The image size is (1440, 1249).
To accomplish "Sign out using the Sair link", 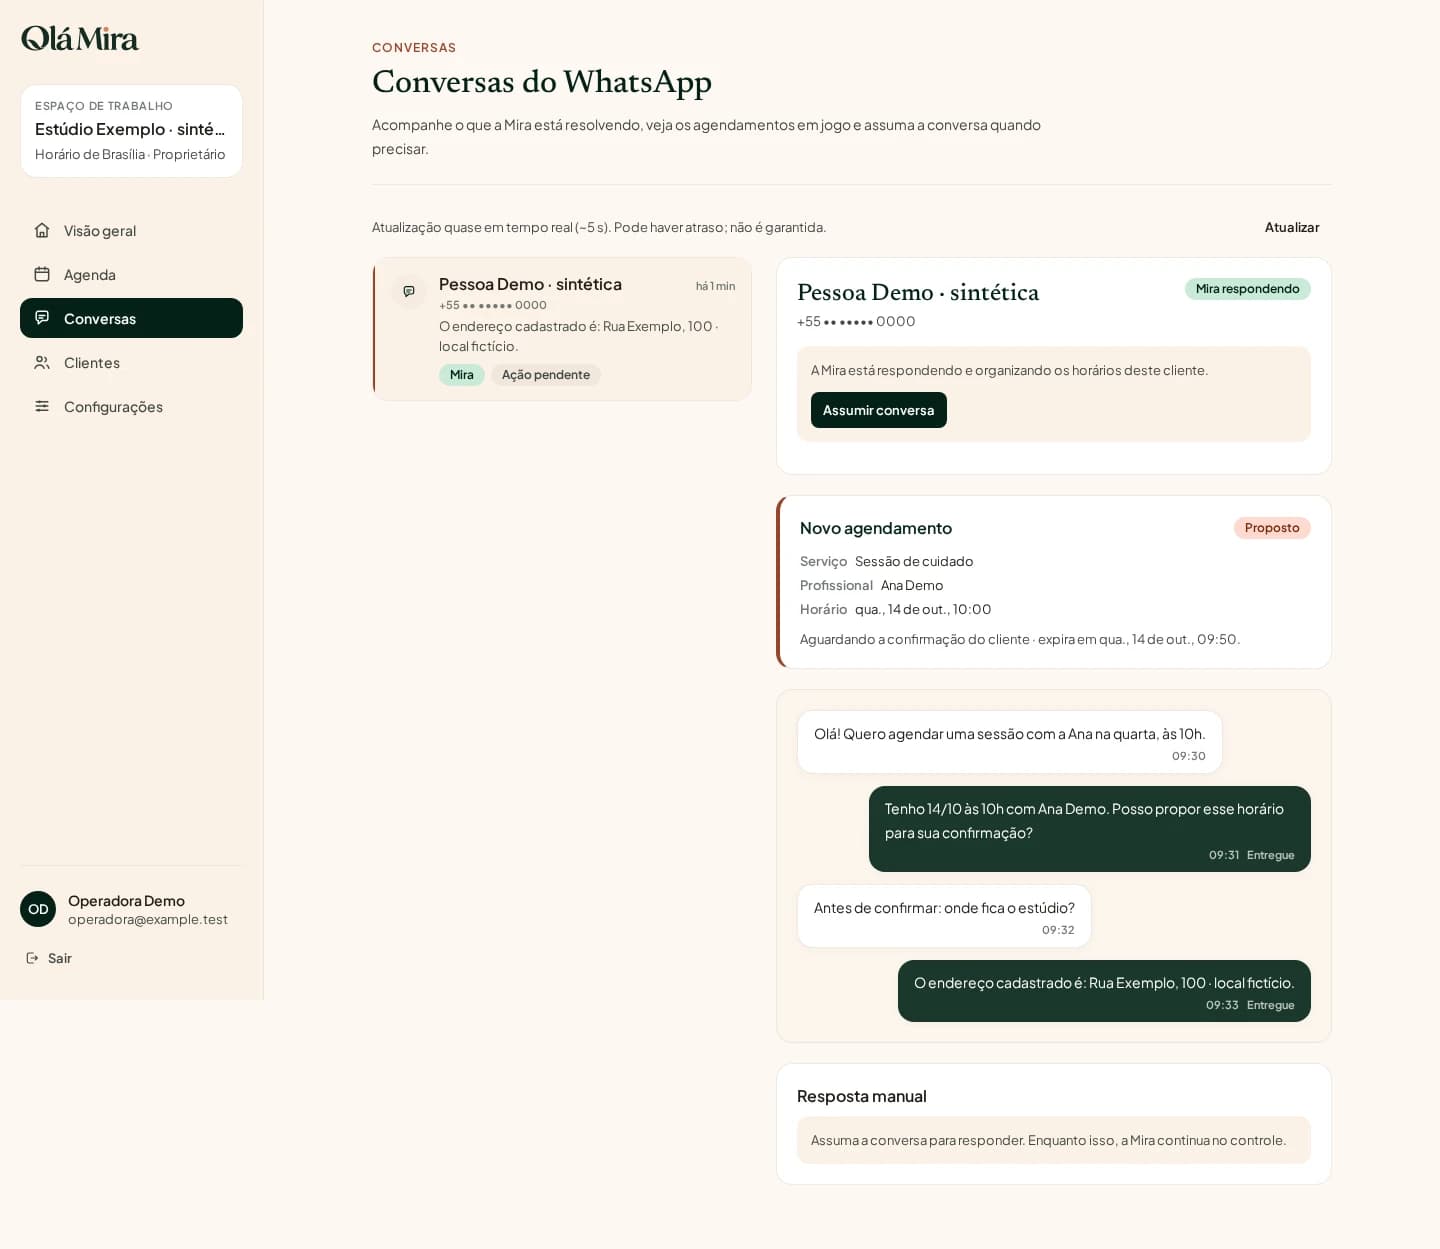I will tap(49, 958).
